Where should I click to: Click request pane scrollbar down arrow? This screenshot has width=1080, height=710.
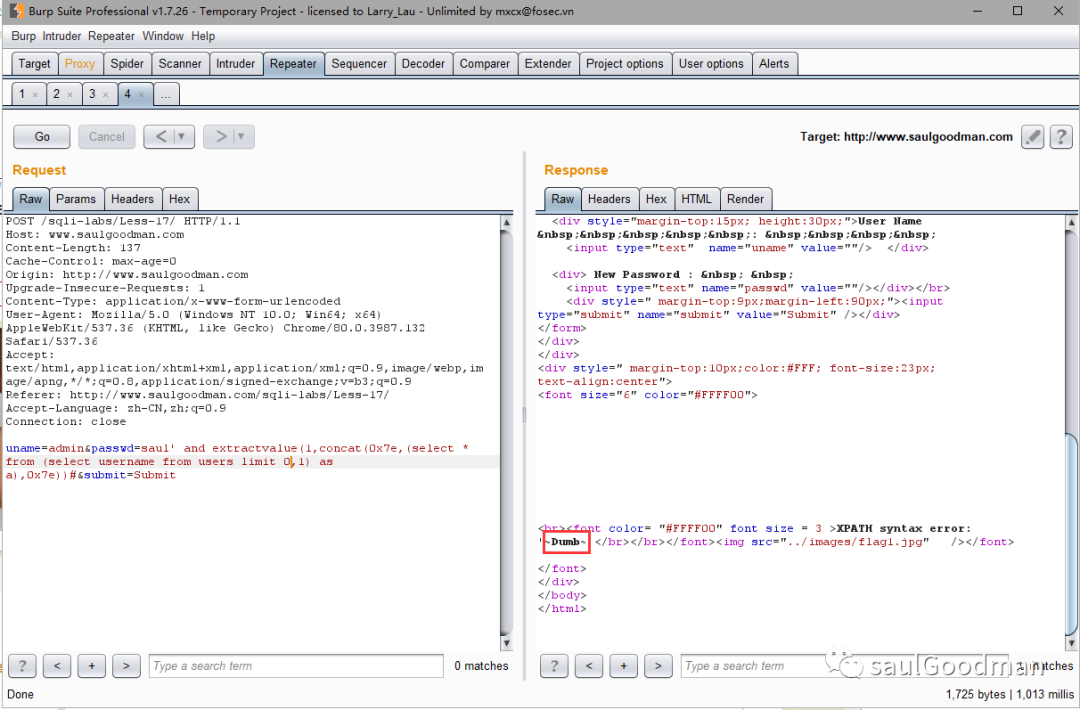(506, 643)
